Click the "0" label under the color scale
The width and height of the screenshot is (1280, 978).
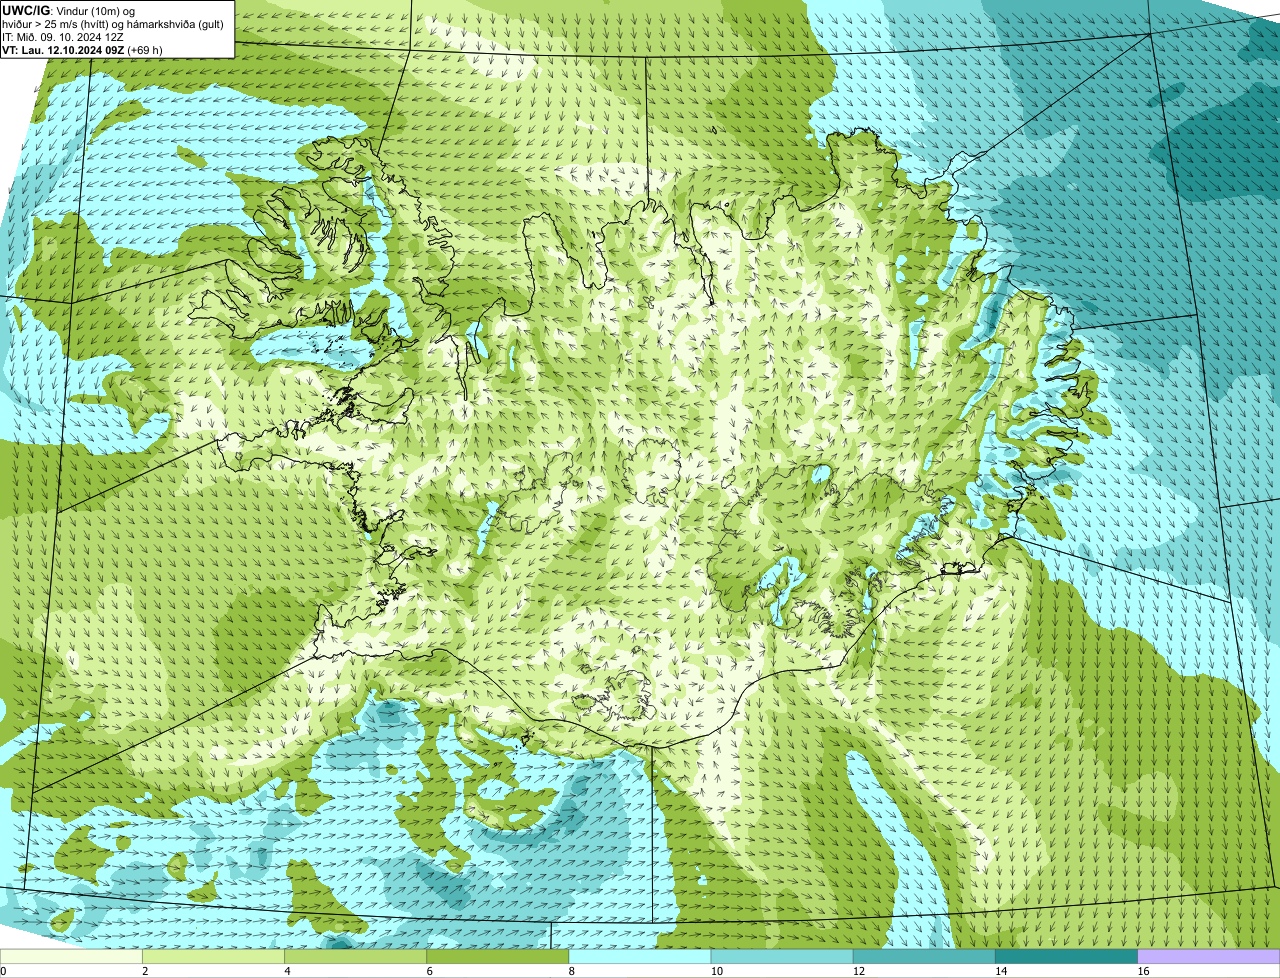click(x=3, y=971)
